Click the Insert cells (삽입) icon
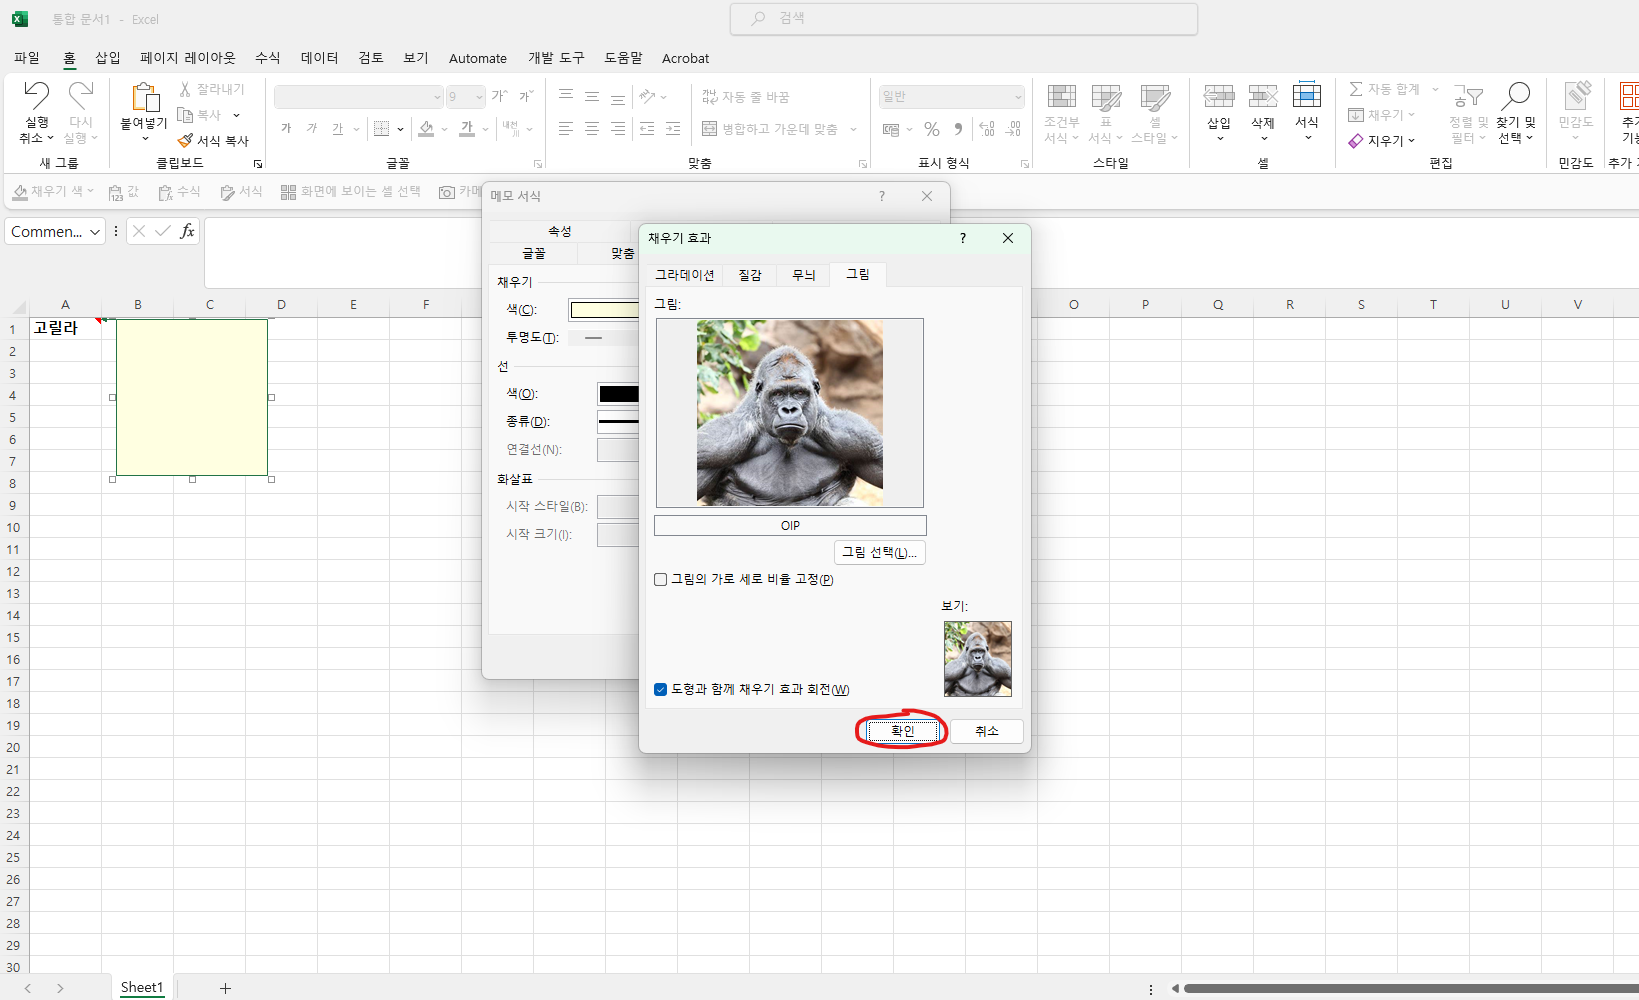This screenshot has height=1000, width=1639. 1218,96
